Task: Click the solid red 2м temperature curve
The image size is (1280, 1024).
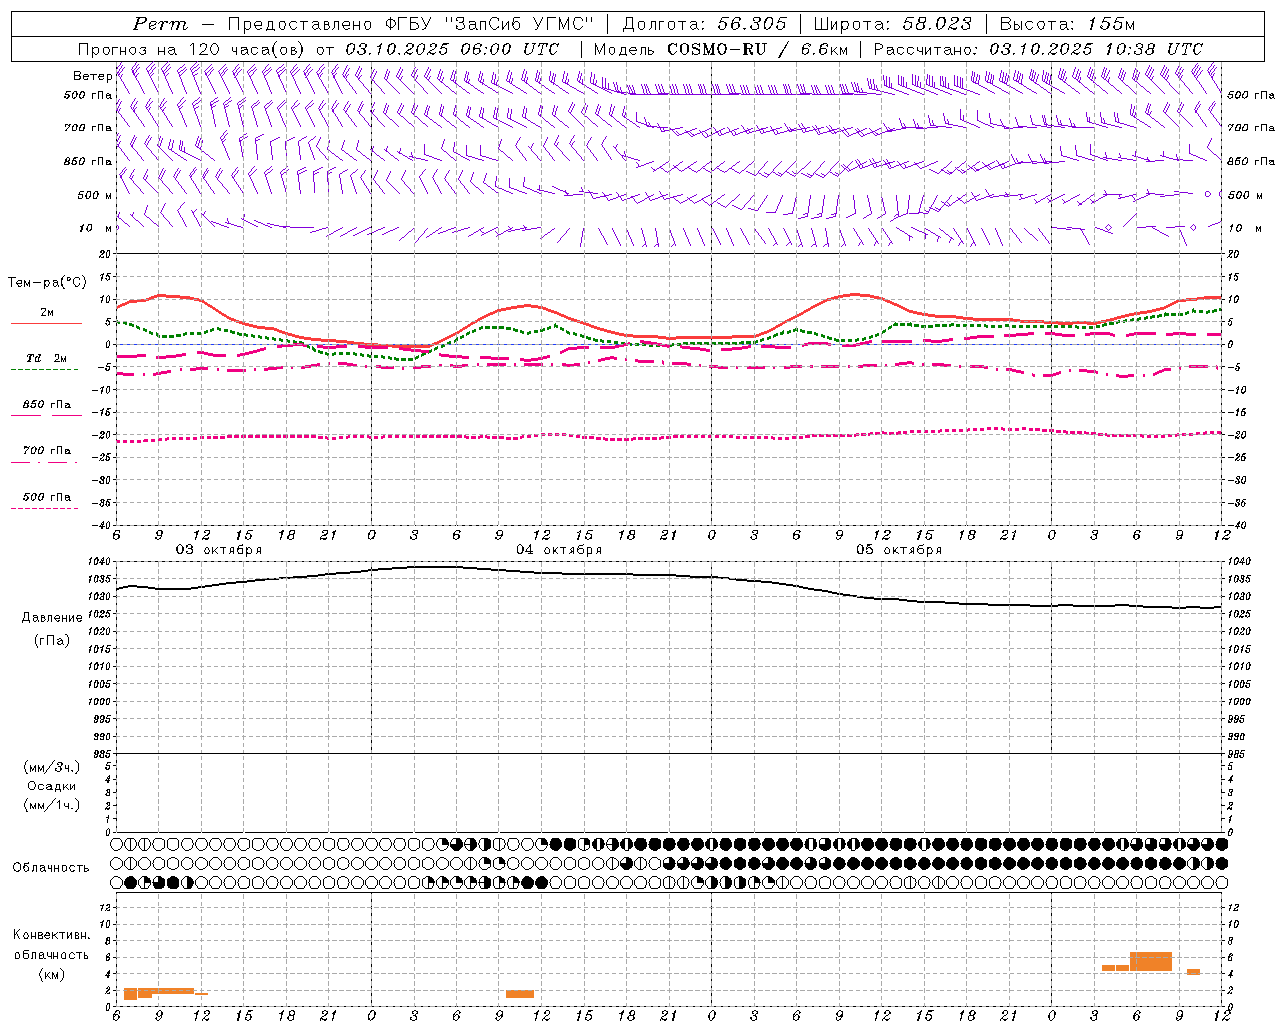Action: tap(670, 338)
